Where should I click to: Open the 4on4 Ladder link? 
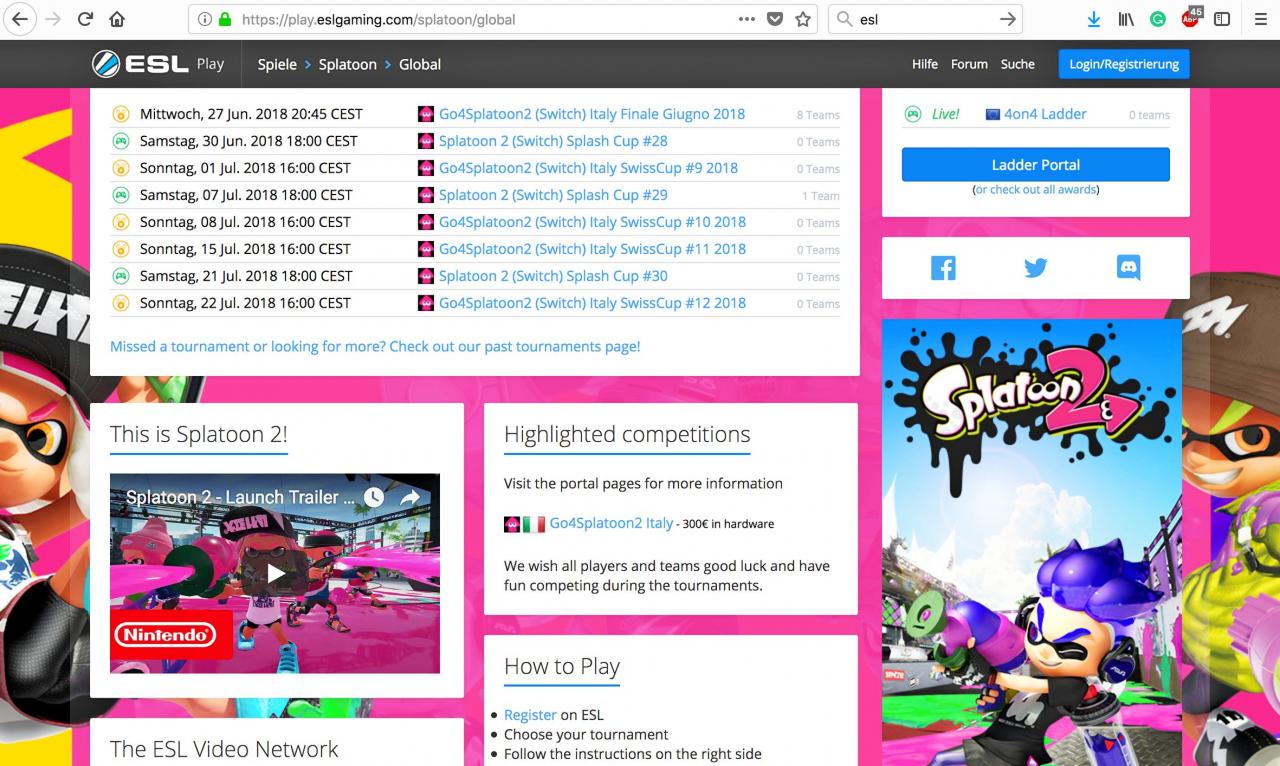(x=1045, y=114)
